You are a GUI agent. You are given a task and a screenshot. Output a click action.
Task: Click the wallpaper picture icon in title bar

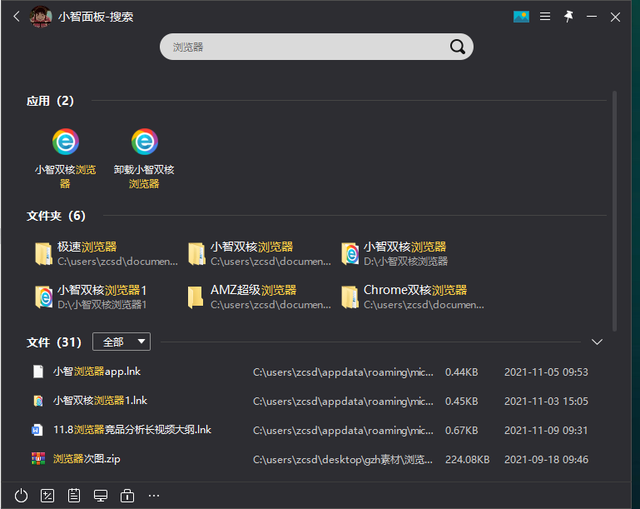pos(521,17)
